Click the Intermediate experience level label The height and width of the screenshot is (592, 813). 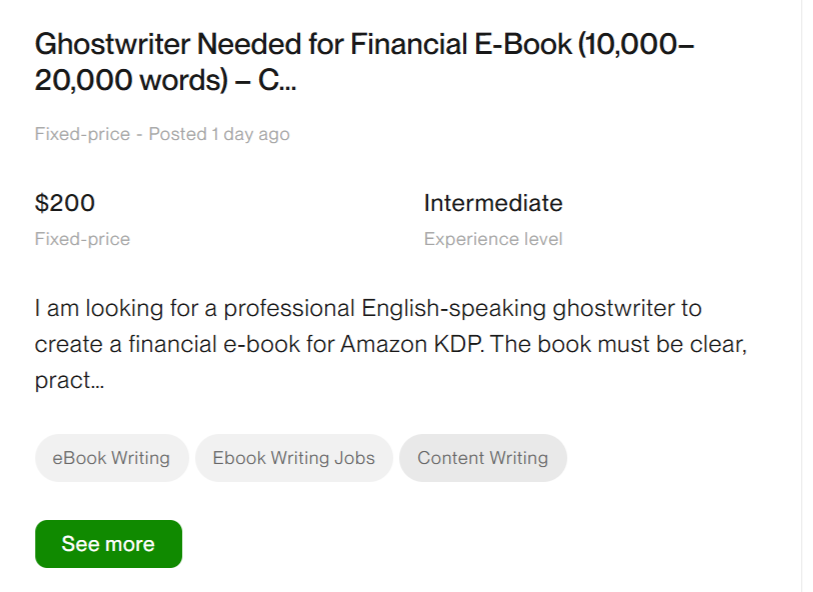[x=493, y=203]
